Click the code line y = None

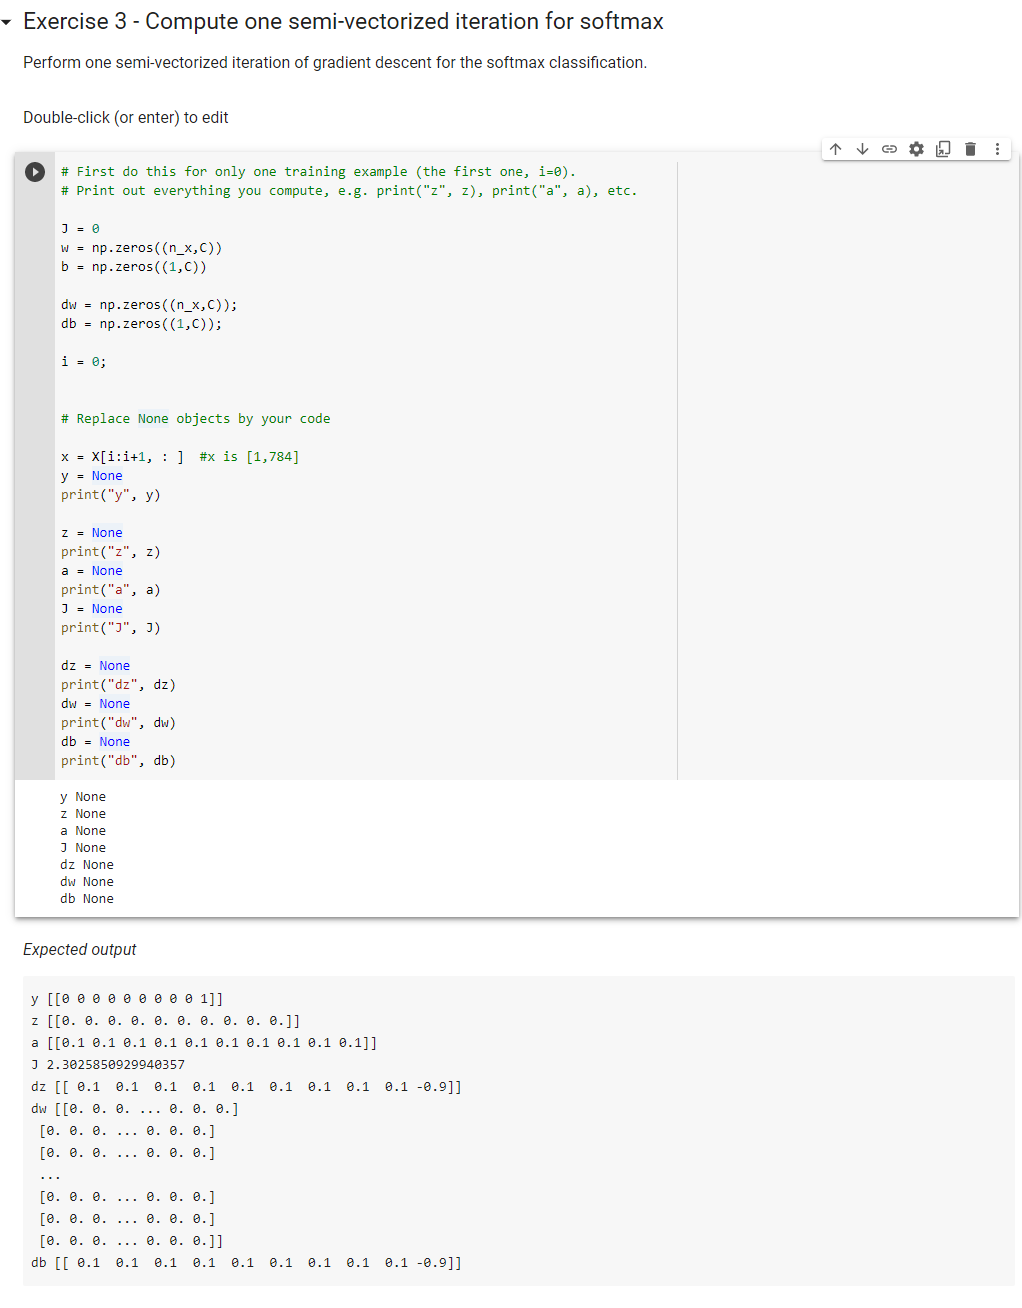(x=92, y=475)
